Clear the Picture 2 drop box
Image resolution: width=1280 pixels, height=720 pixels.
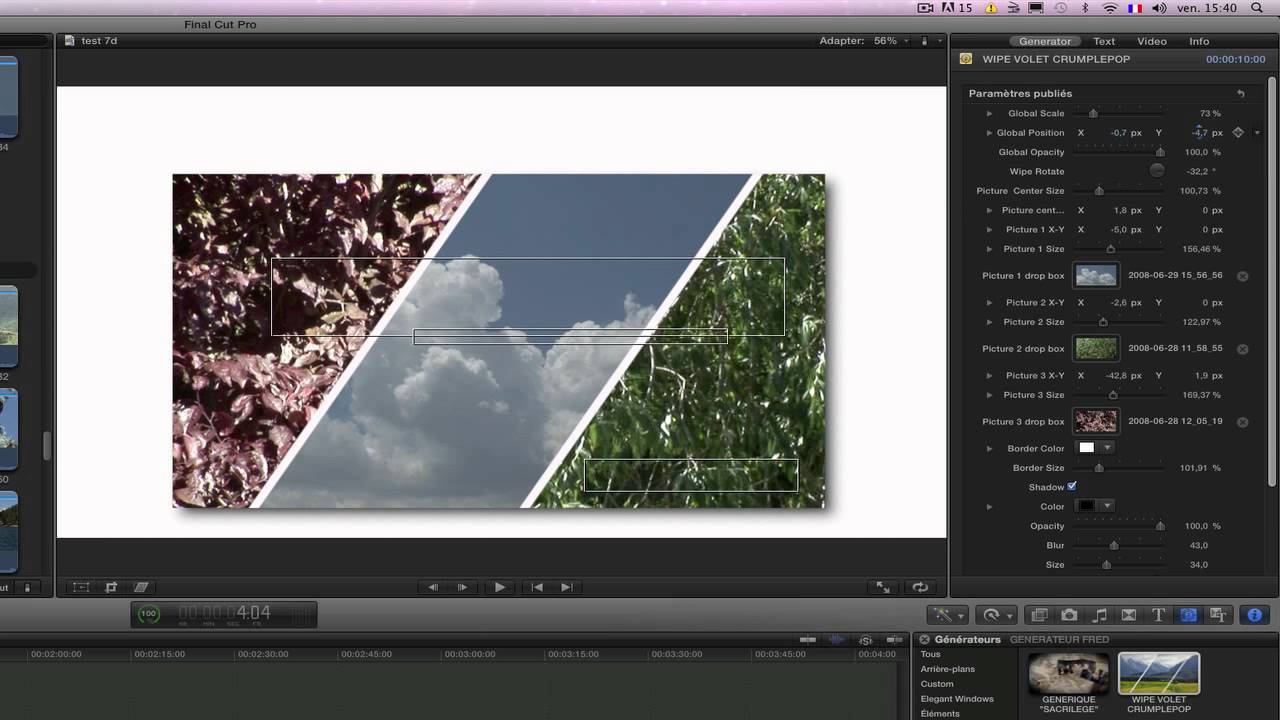(1243, 349)
